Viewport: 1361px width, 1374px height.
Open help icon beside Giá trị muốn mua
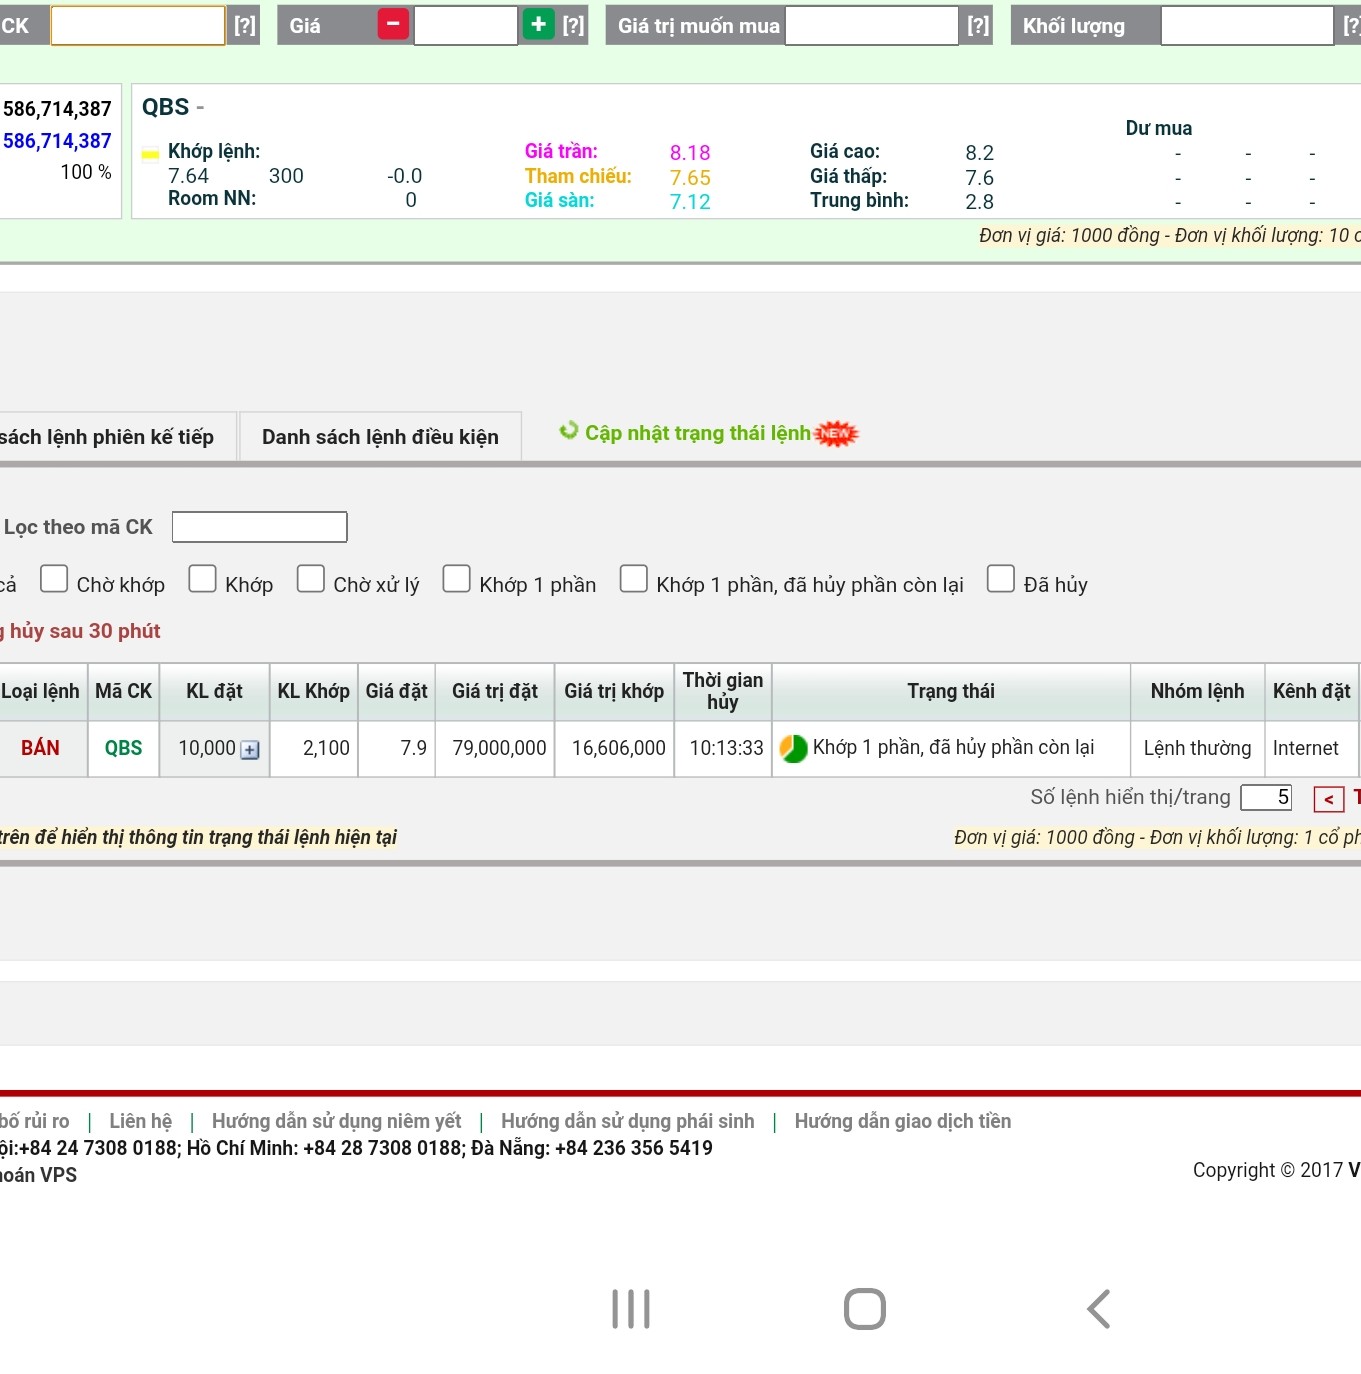tap(978, 26)
